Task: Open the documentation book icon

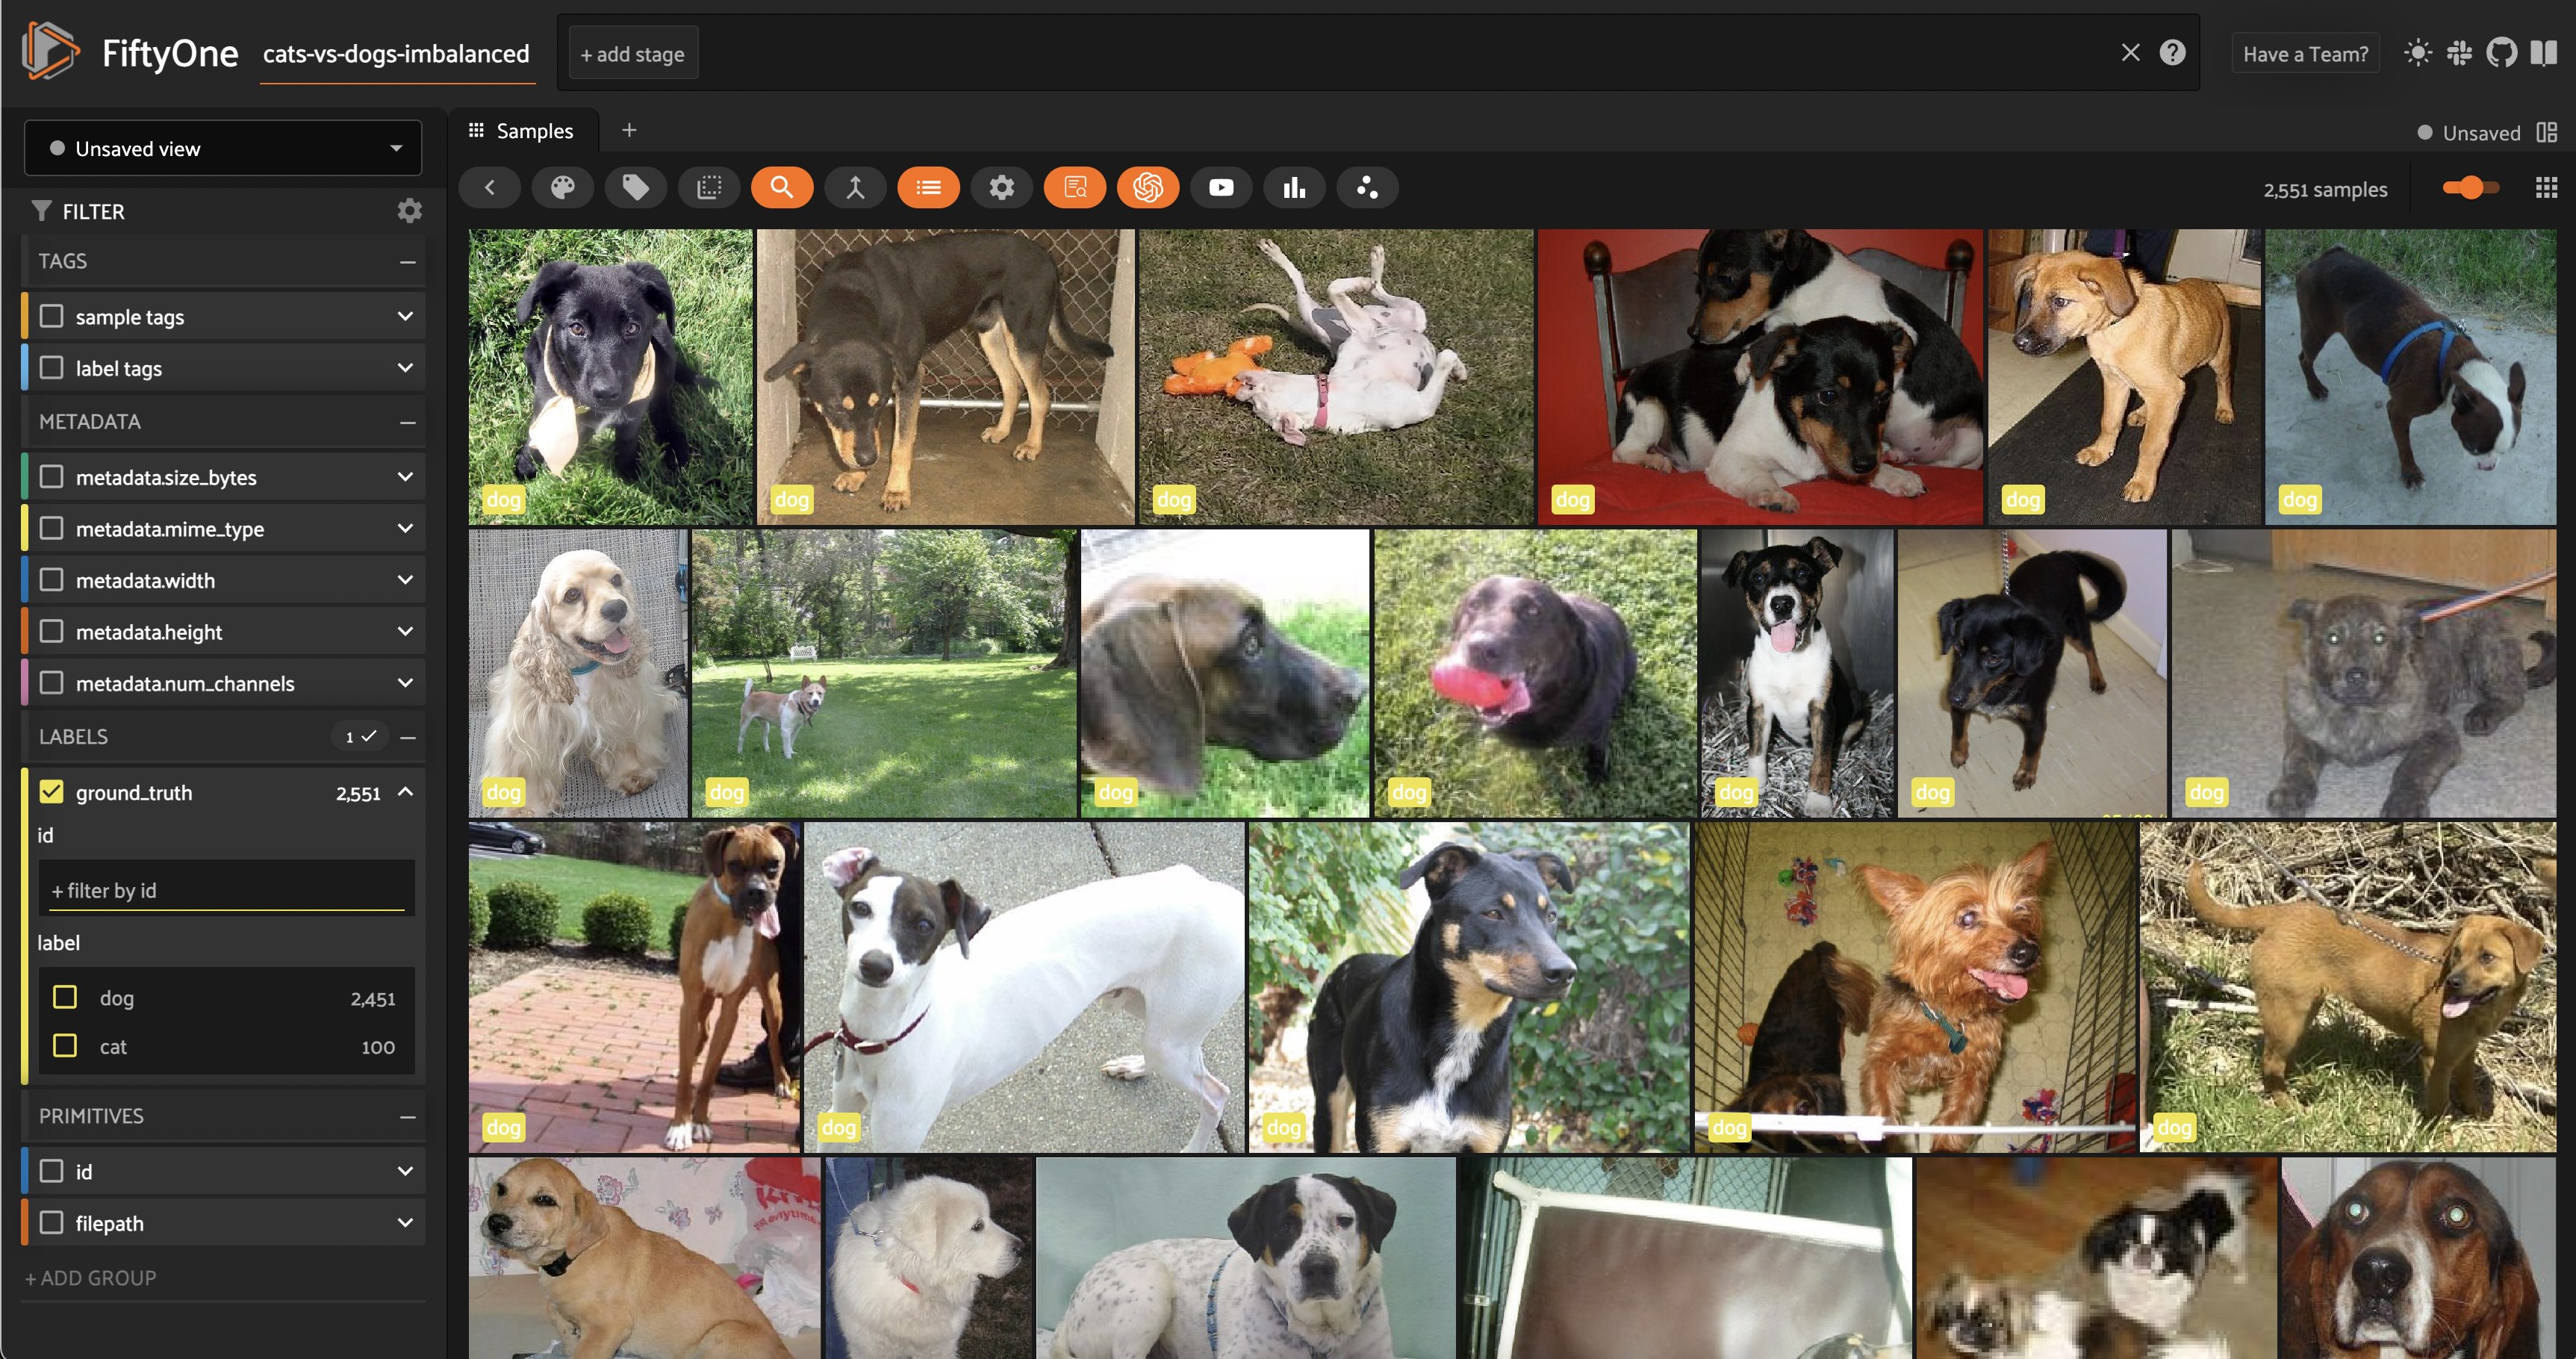Action: point(2543,53)
